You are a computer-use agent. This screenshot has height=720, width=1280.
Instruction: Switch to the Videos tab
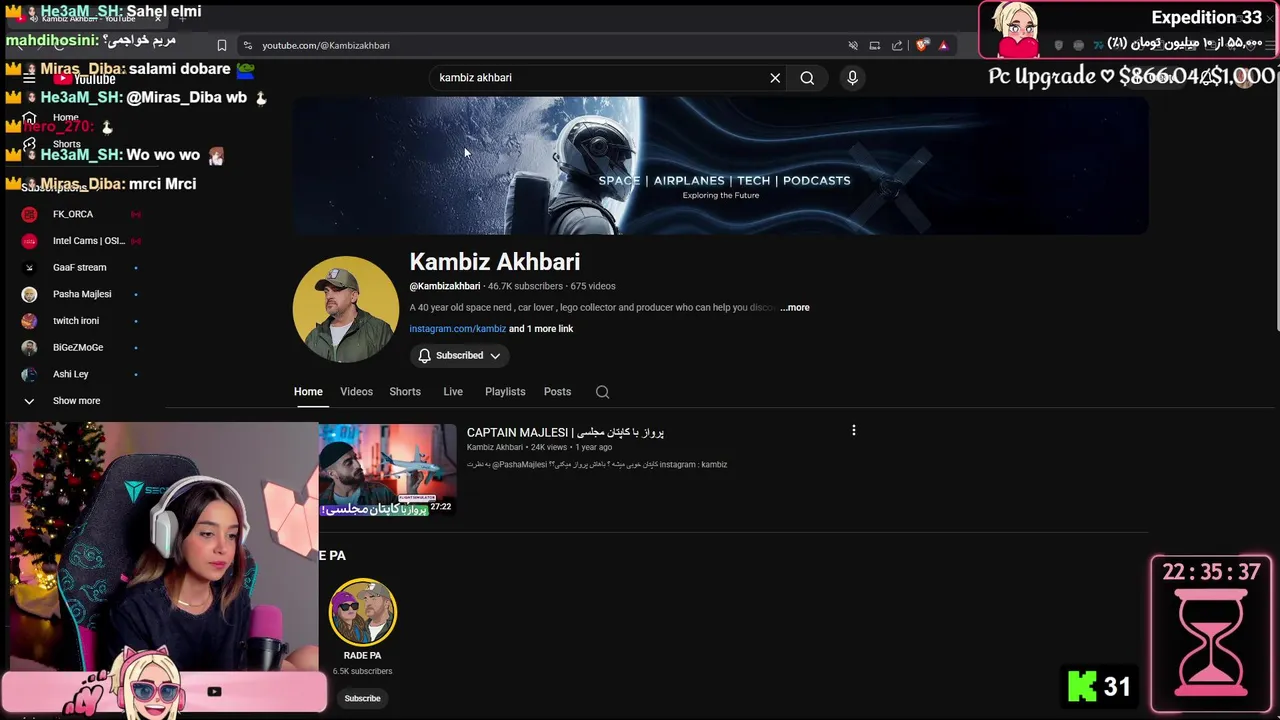pos(356,392)
